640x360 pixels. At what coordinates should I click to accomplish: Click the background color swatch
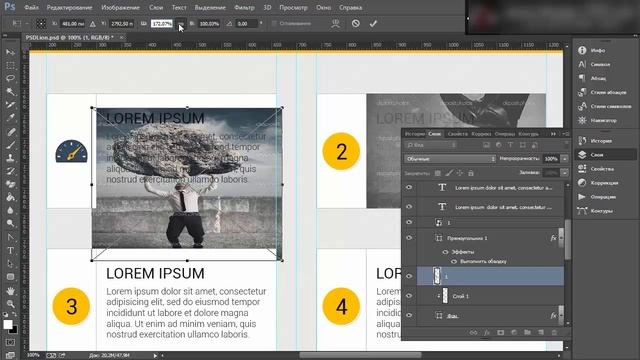tap(14, 329)
